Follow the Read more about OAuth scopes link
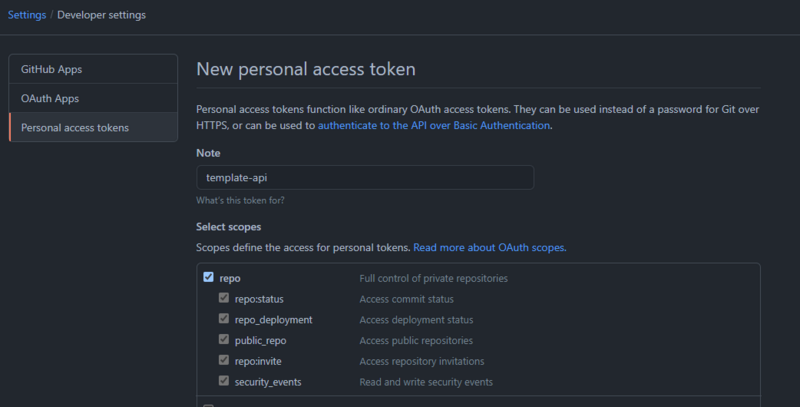800x407 pixels. point(489,247)
